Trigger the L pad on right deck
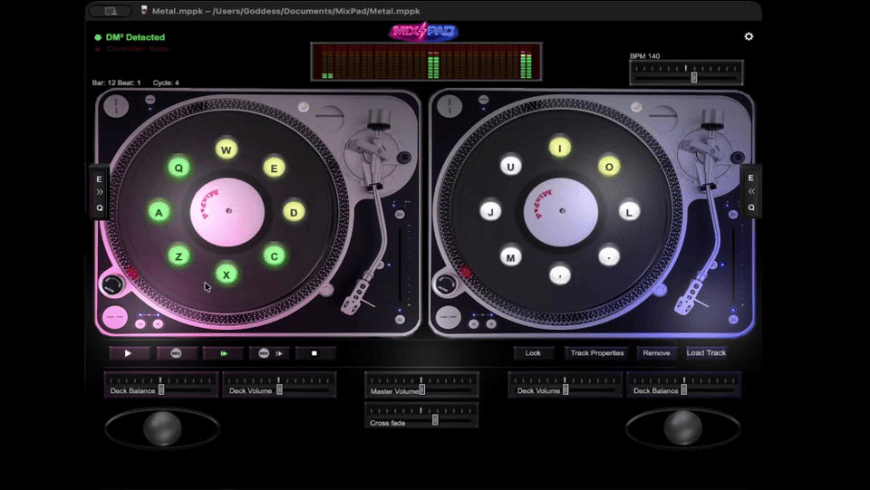The width and height of the screenshot is (870, 490). pyautogui.click(x=629, y=211)
